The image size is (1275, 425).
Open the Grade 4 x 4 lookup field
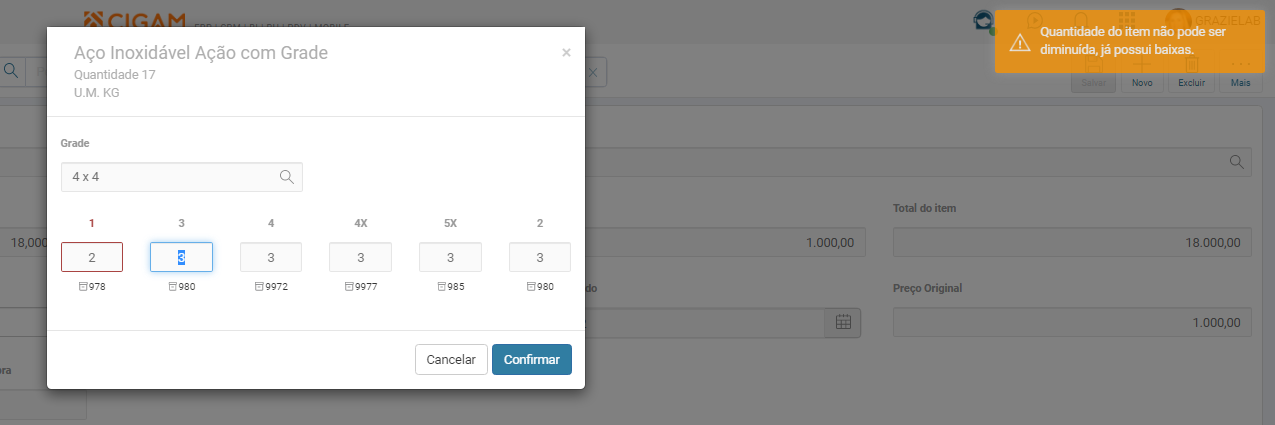(170, 177)
